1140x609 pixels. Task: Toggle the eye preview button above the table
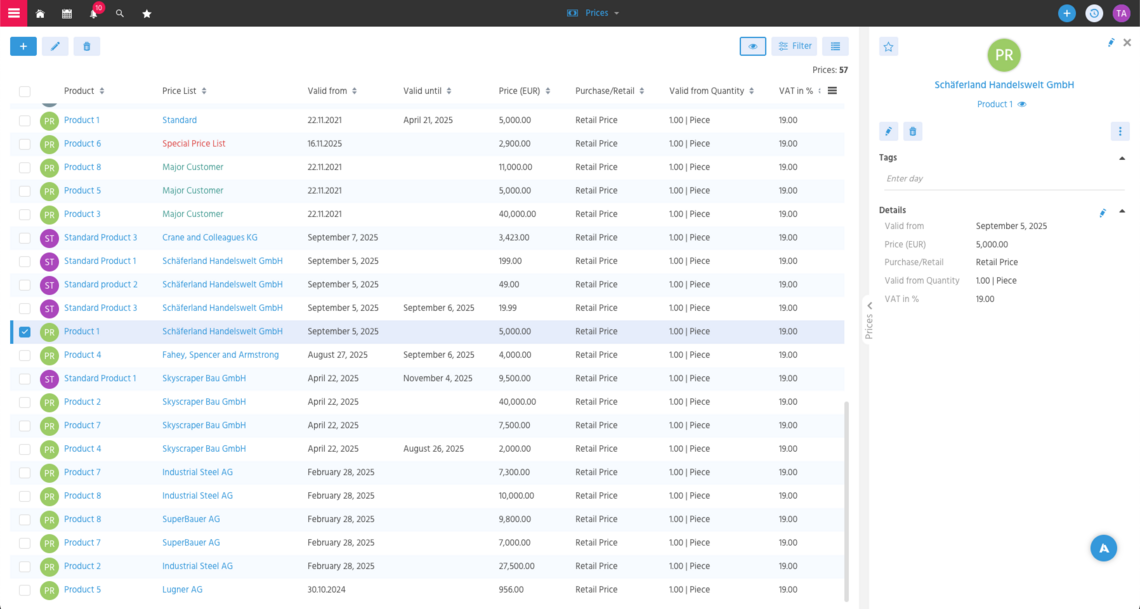pos(752,46)
